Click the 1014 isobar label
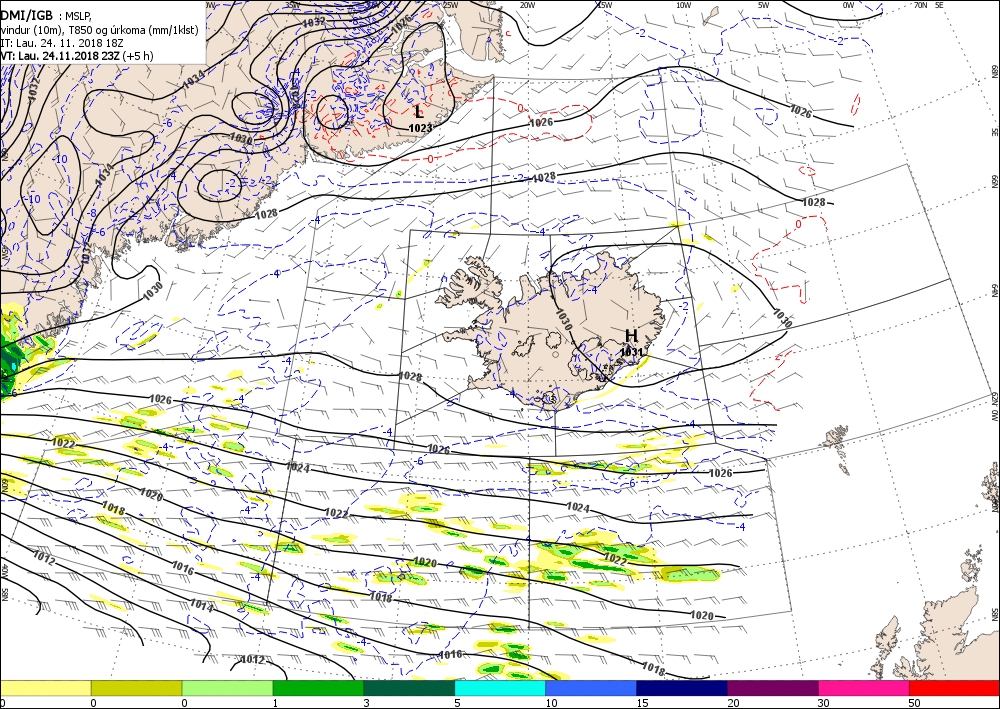This screenshot has width=1000, height=709. [202, 605]
